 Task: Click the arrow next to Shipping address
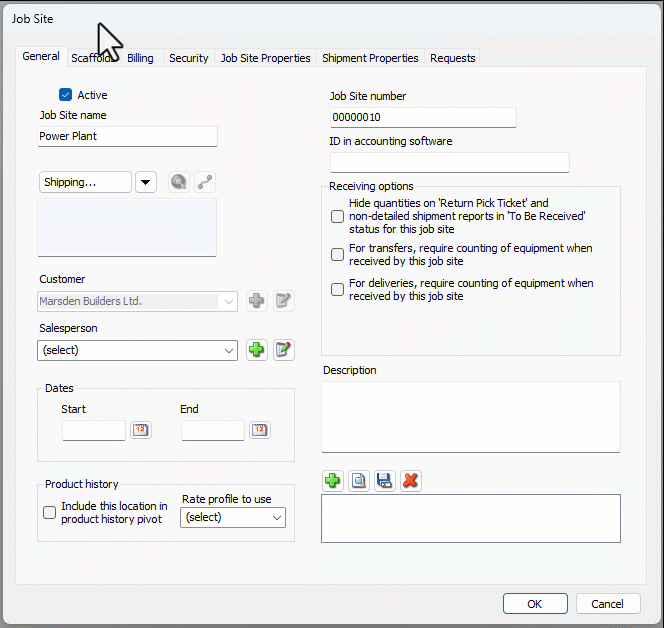146,182
